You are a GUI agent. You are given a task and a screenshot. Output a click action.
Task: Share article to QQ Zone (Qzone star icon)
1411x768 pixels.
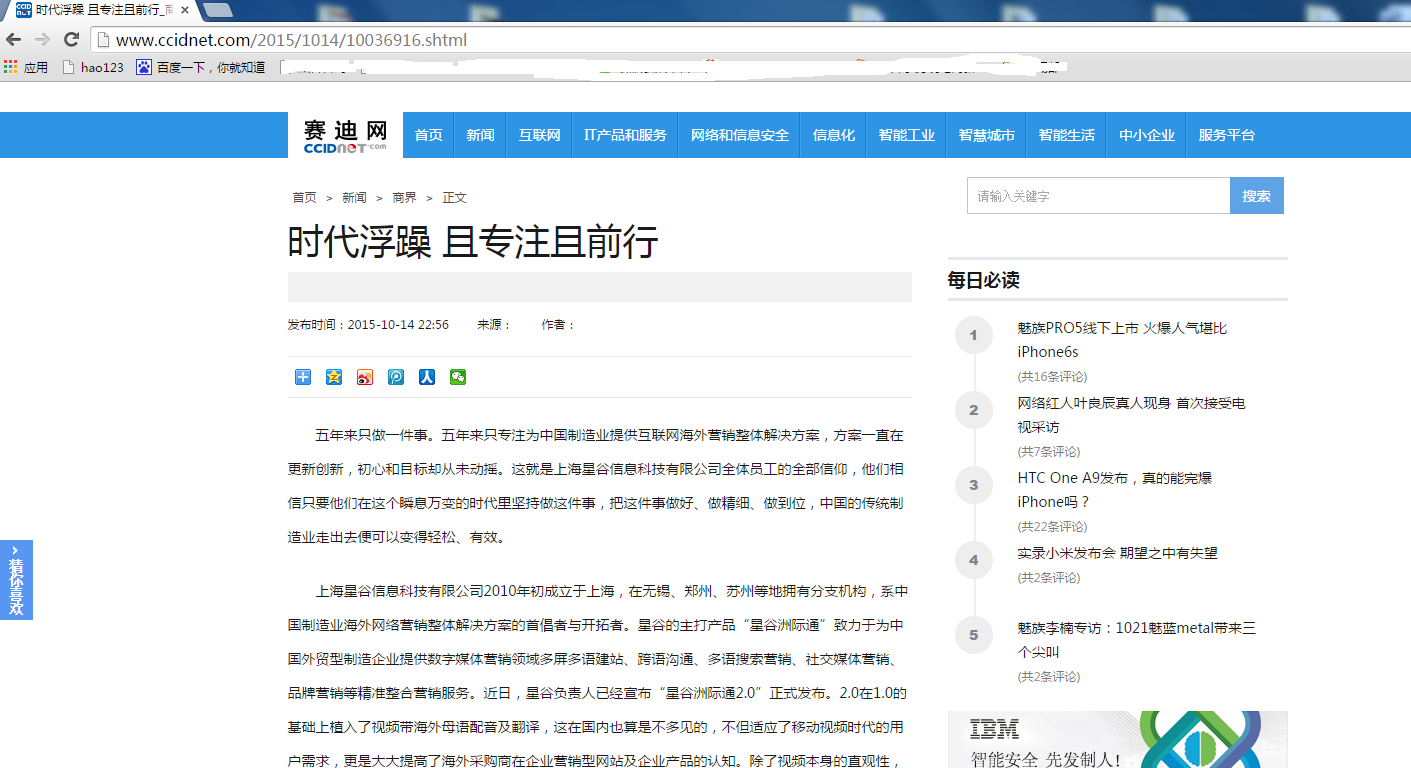point(334,377)
